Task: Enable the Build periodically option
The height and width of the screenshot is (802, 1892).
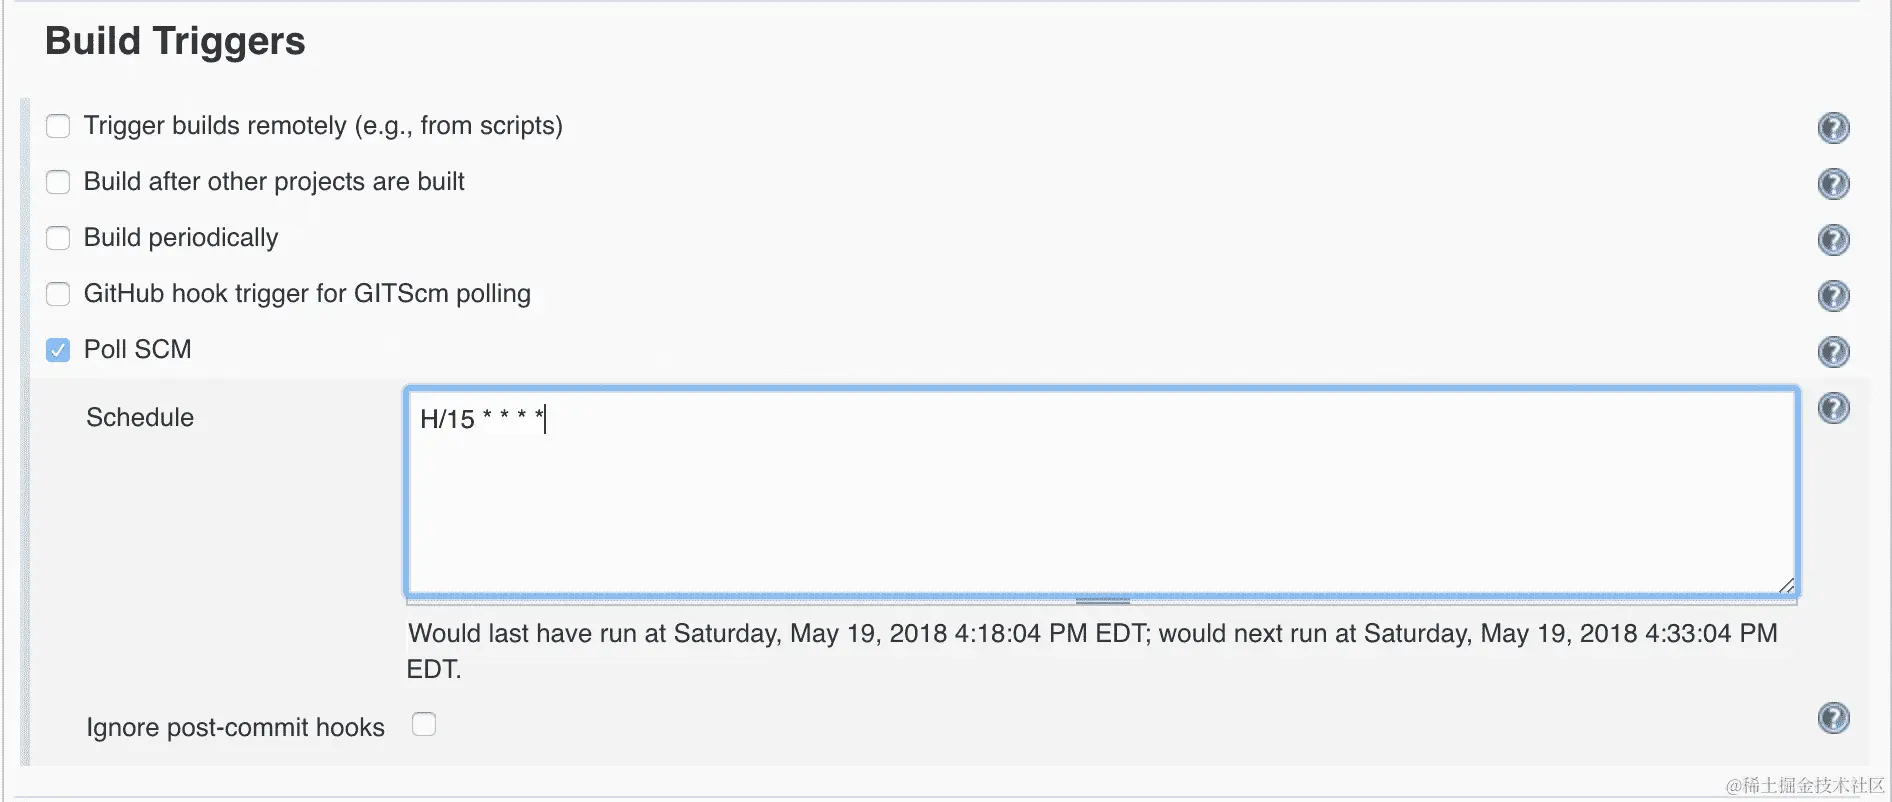Action: 58,238
